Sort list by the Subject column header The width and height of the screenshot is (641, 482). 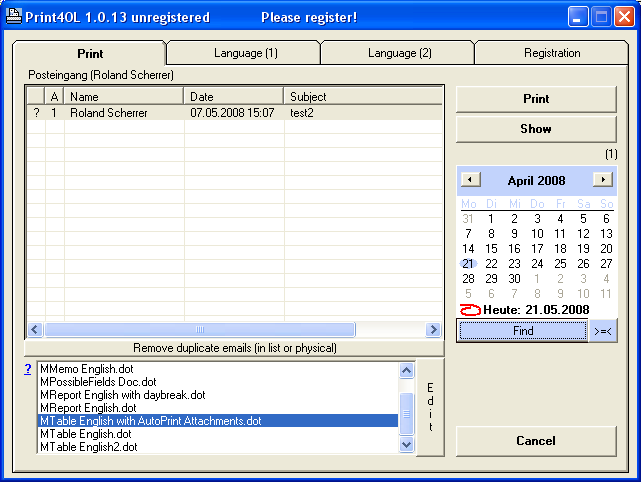coord(363,96)
